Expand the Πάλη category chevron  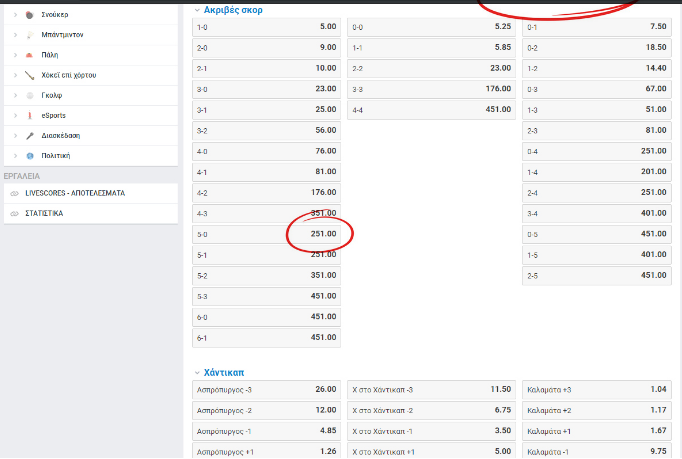15,55
